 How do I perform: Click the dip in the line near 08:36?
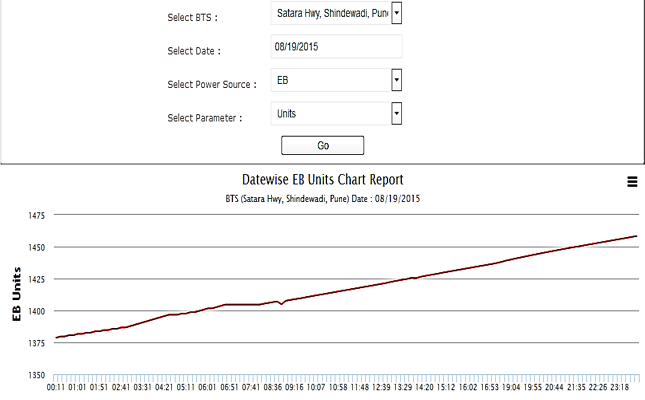point(282,303)
